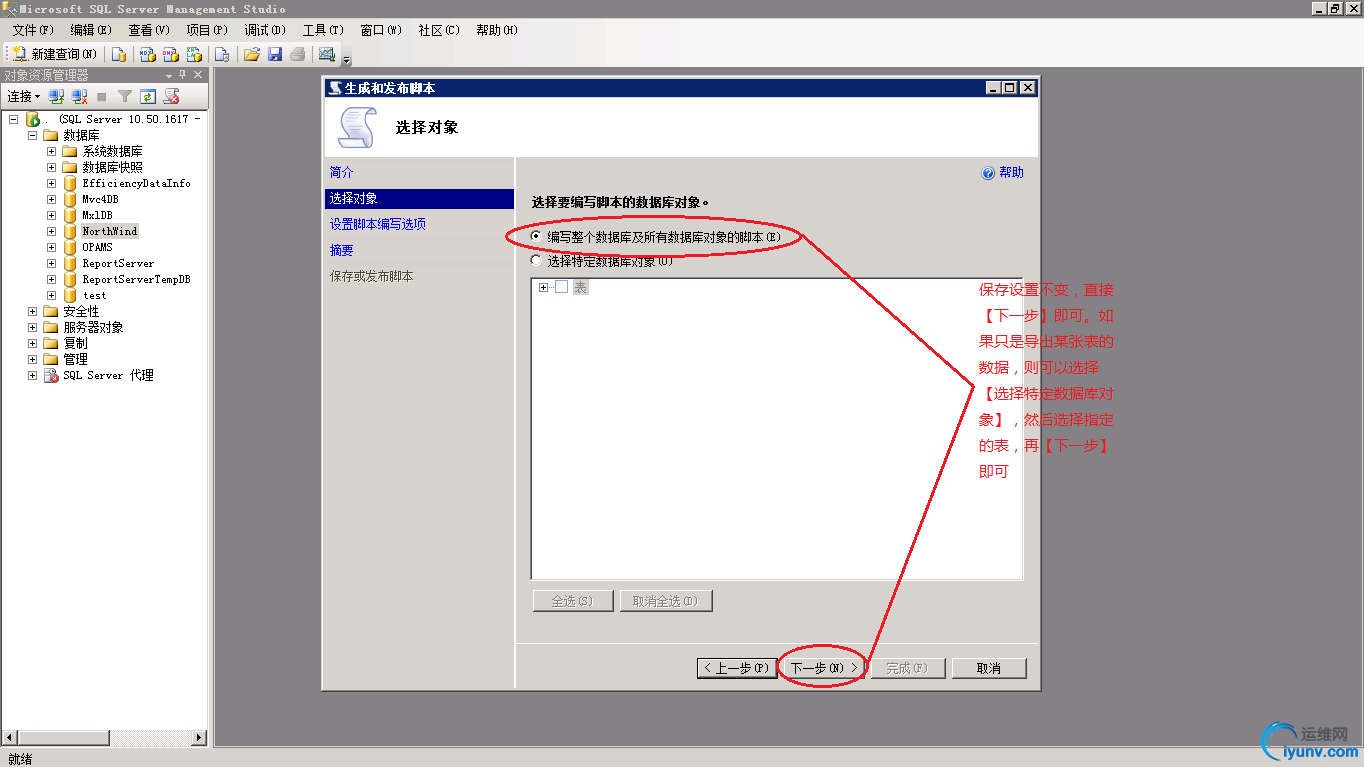Expand the ReportServerTempDB node
Screen dimensions: 1364x768
pyautogui.click(x=51, y=279)
